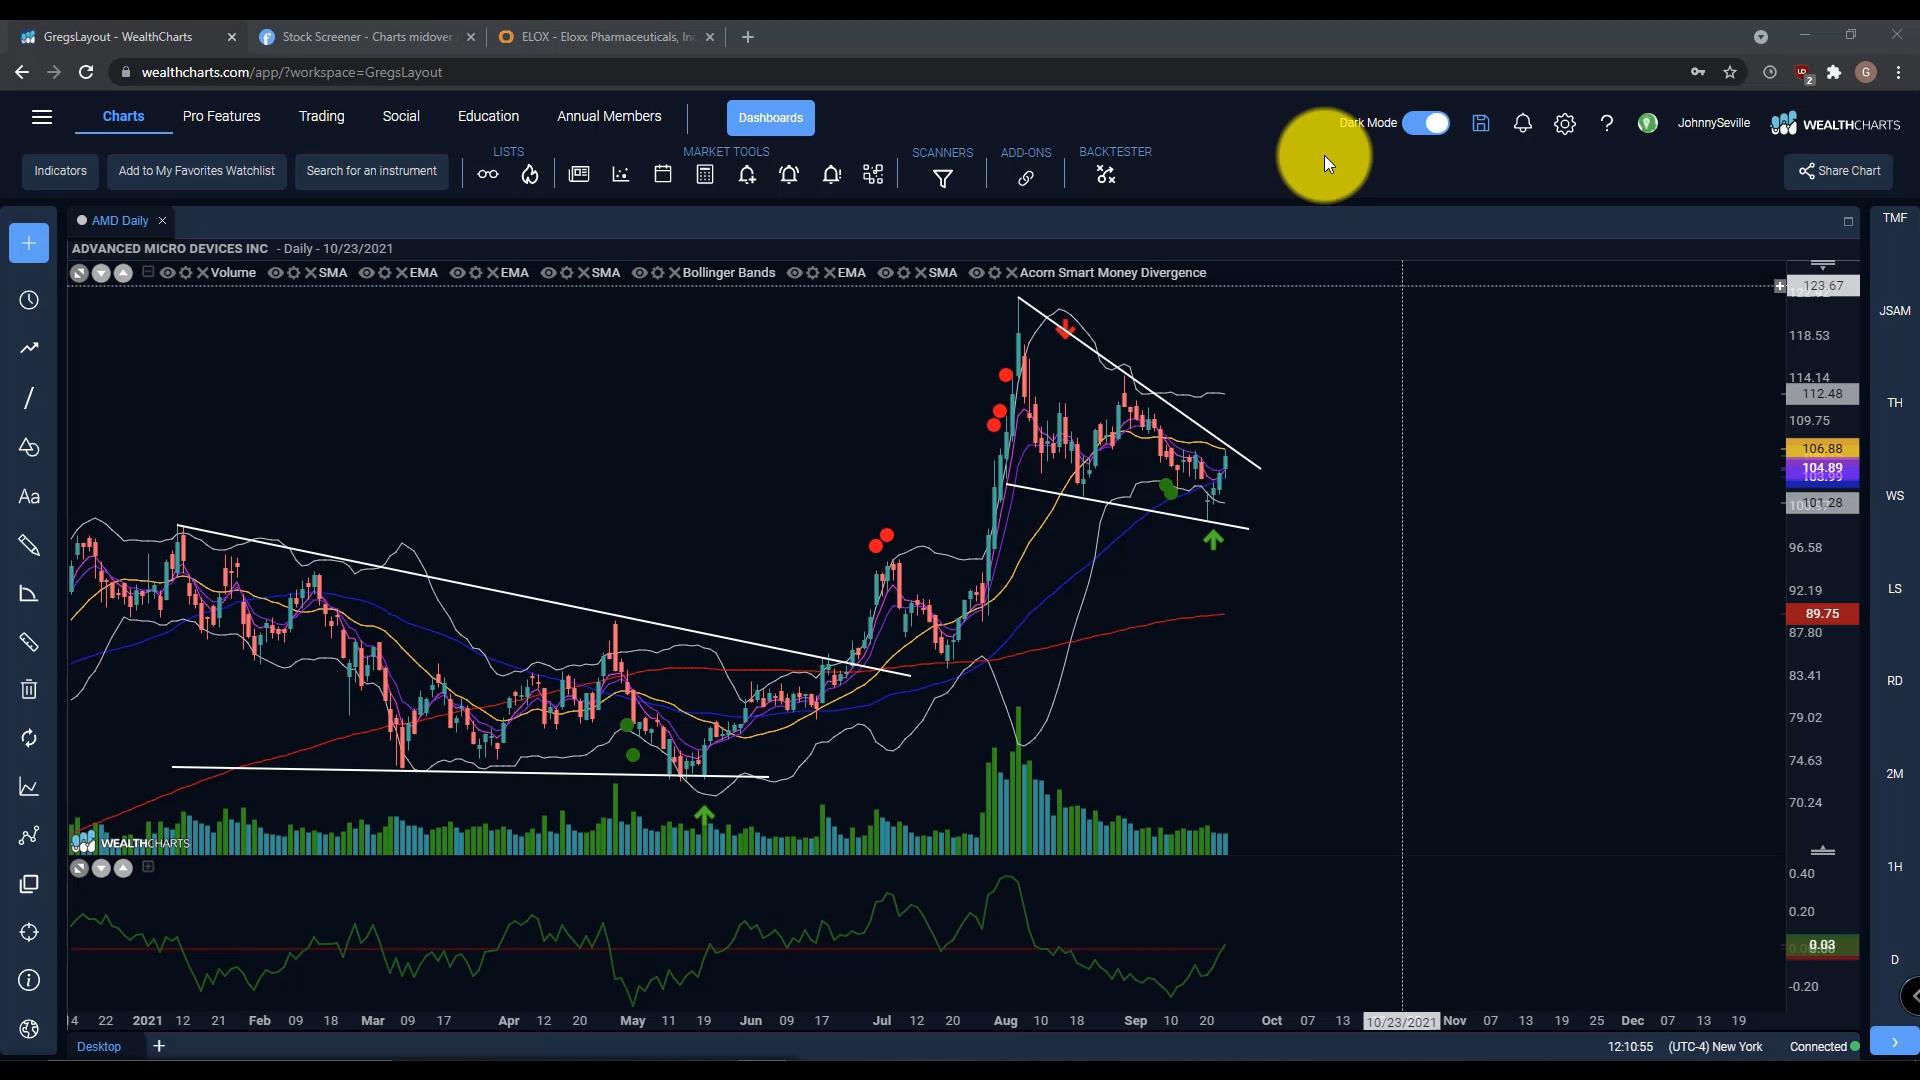Viewport: 1920px width, 1080px height.
Task: Toggle visibility eye of the first SMA indicator
Action: (x=275, y=273)
